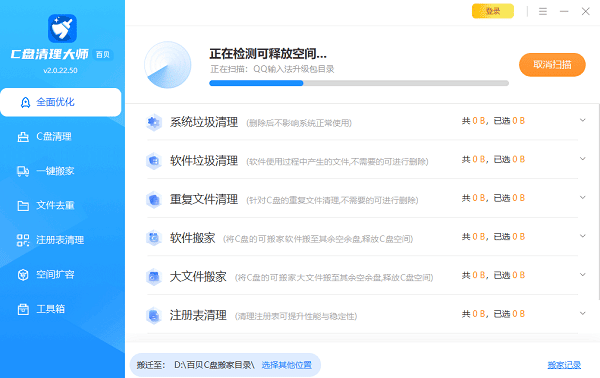This screenshot has height=378, width=600.
Task: Click the 大文件搬家 hexagon icon
Action: [154, 277]
